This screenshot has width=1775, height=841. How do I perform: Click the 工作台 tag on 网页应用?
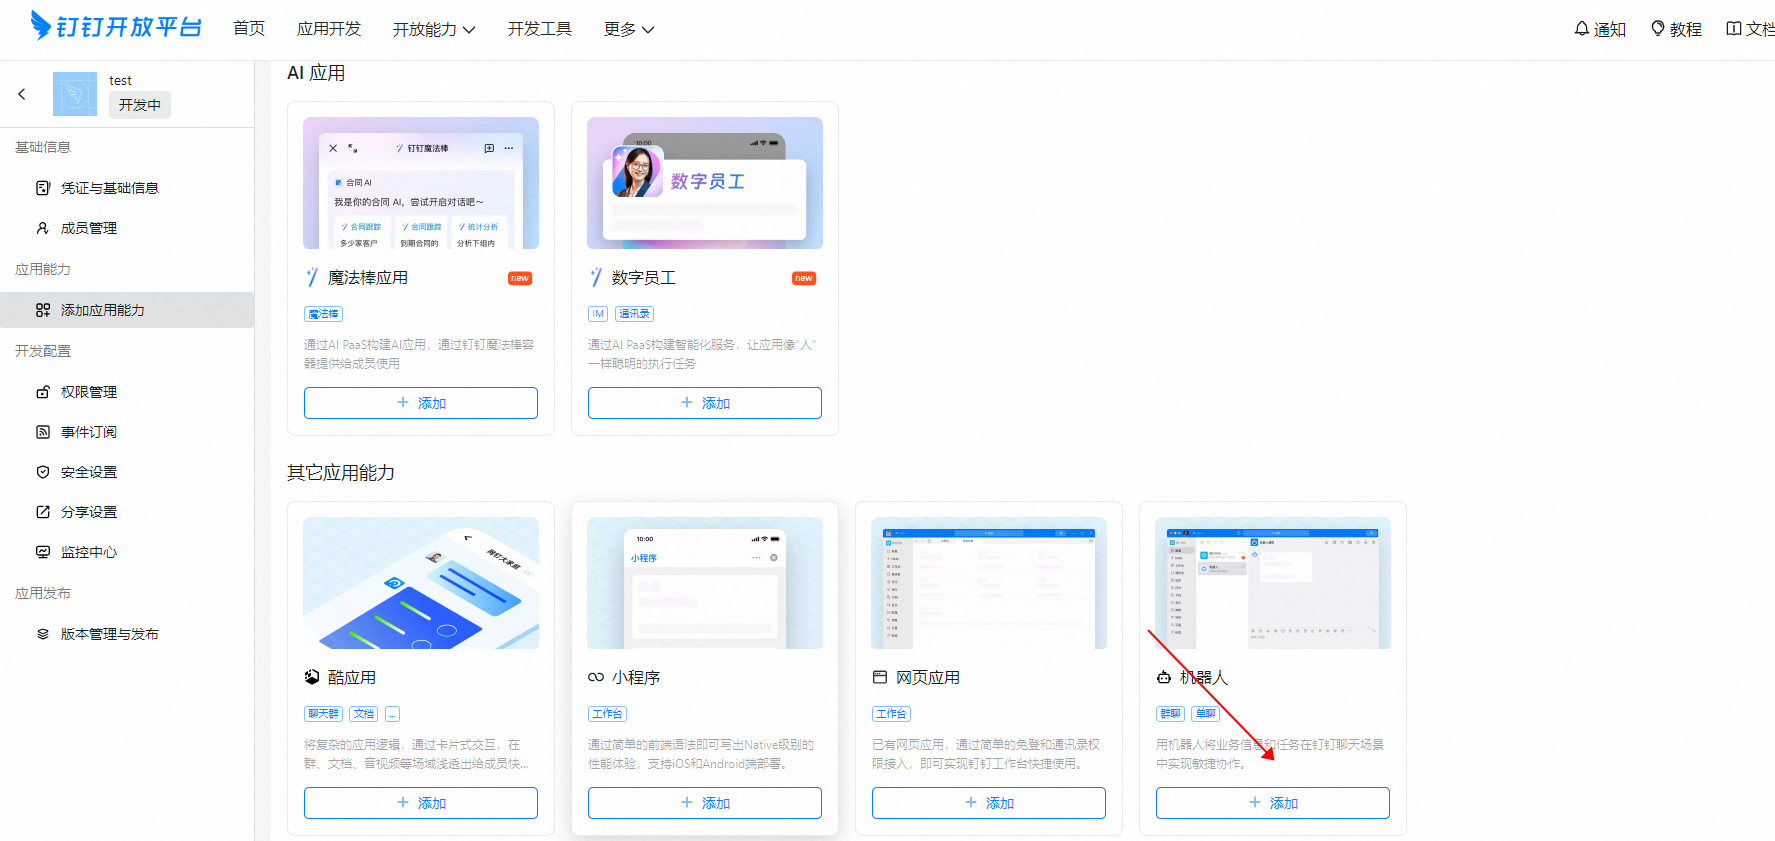(x=891, y=714)
